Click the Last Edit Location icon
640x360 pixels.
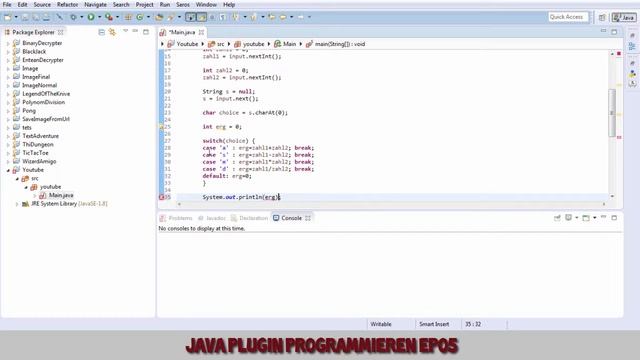[271, 17]
